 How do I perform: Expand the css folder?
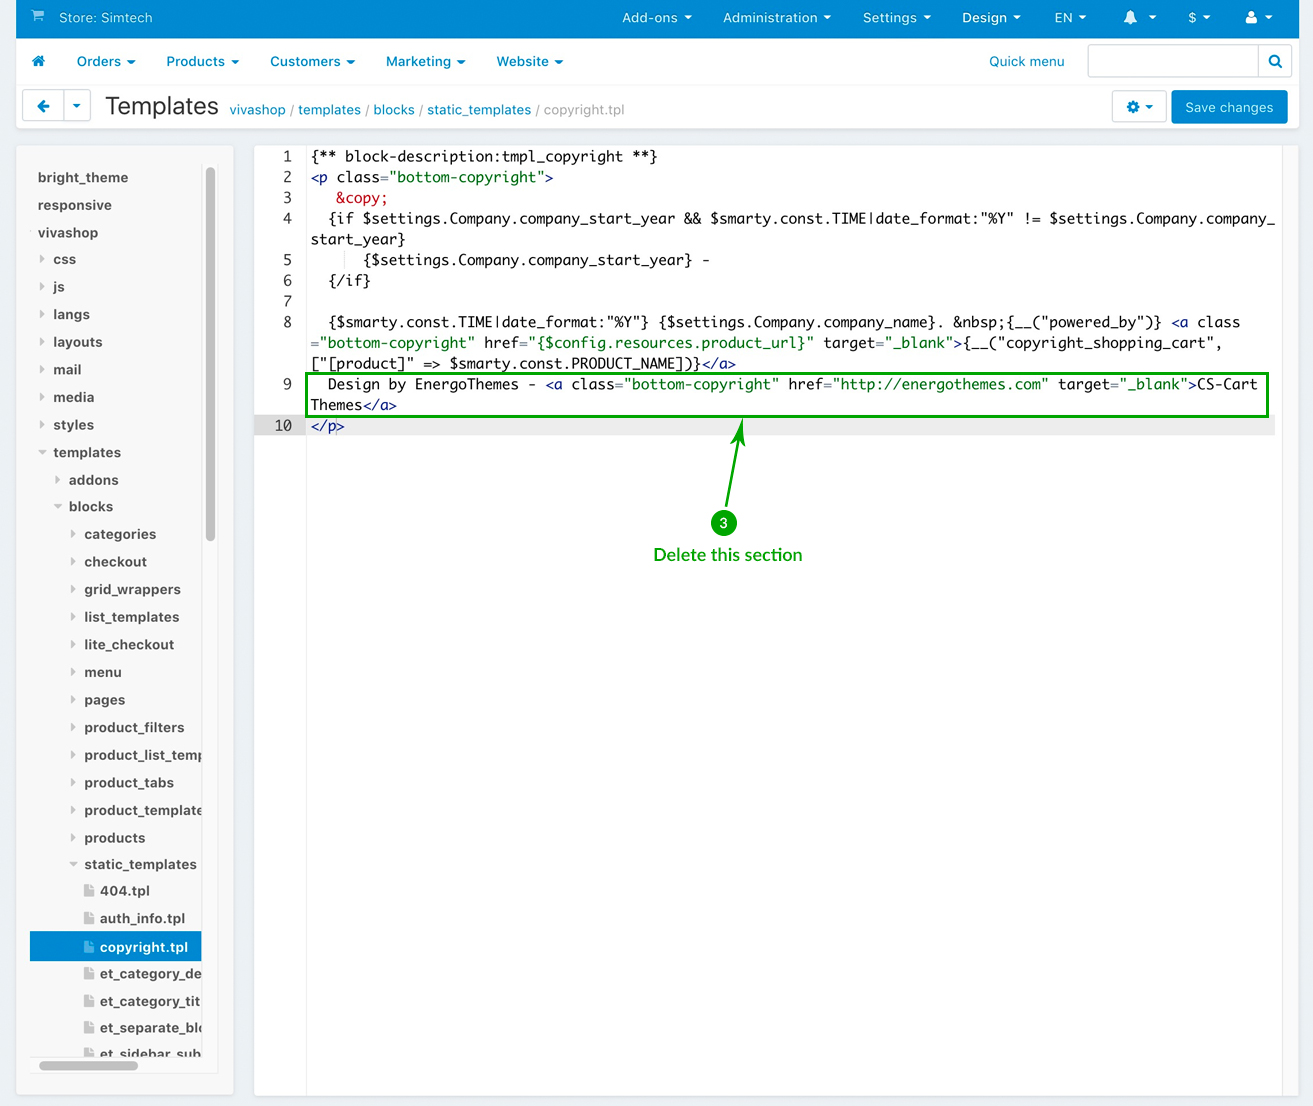tap(64, 260)
